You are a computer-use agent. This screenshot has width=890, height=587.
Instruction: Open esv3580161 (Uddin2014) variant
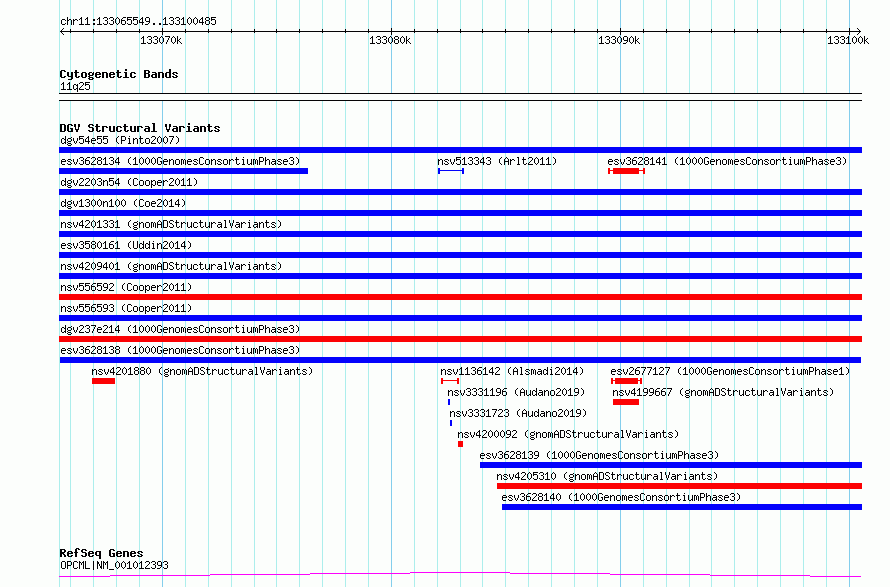coord(126,245)
